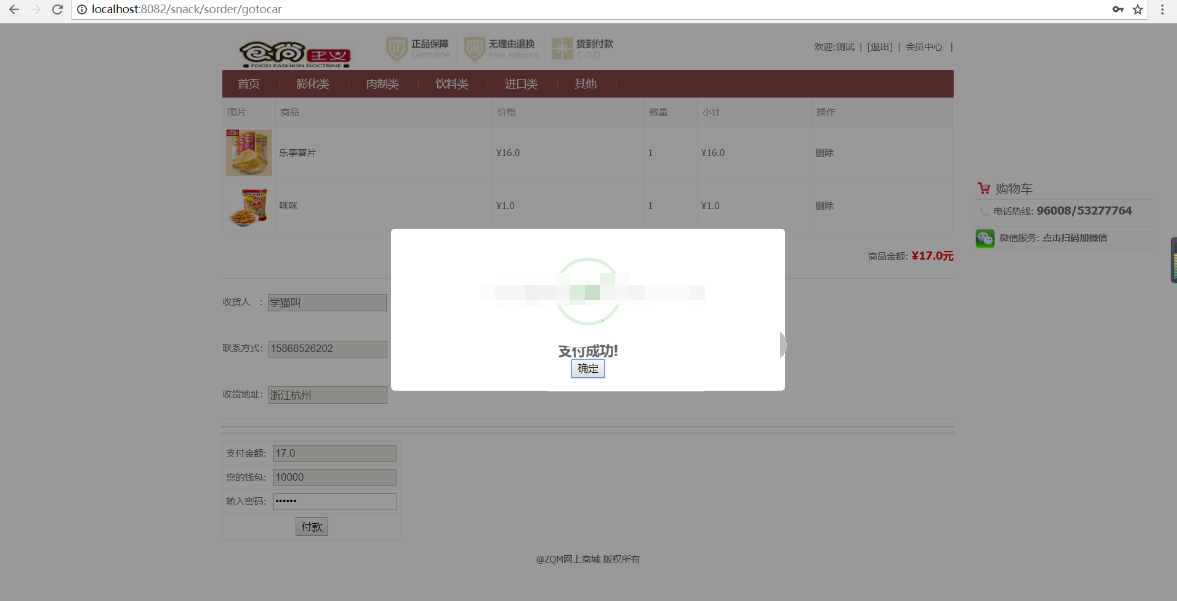Open the 会员中心 member center link
The height and width of the screenshot is (601, 1177).
click(924, 47)
